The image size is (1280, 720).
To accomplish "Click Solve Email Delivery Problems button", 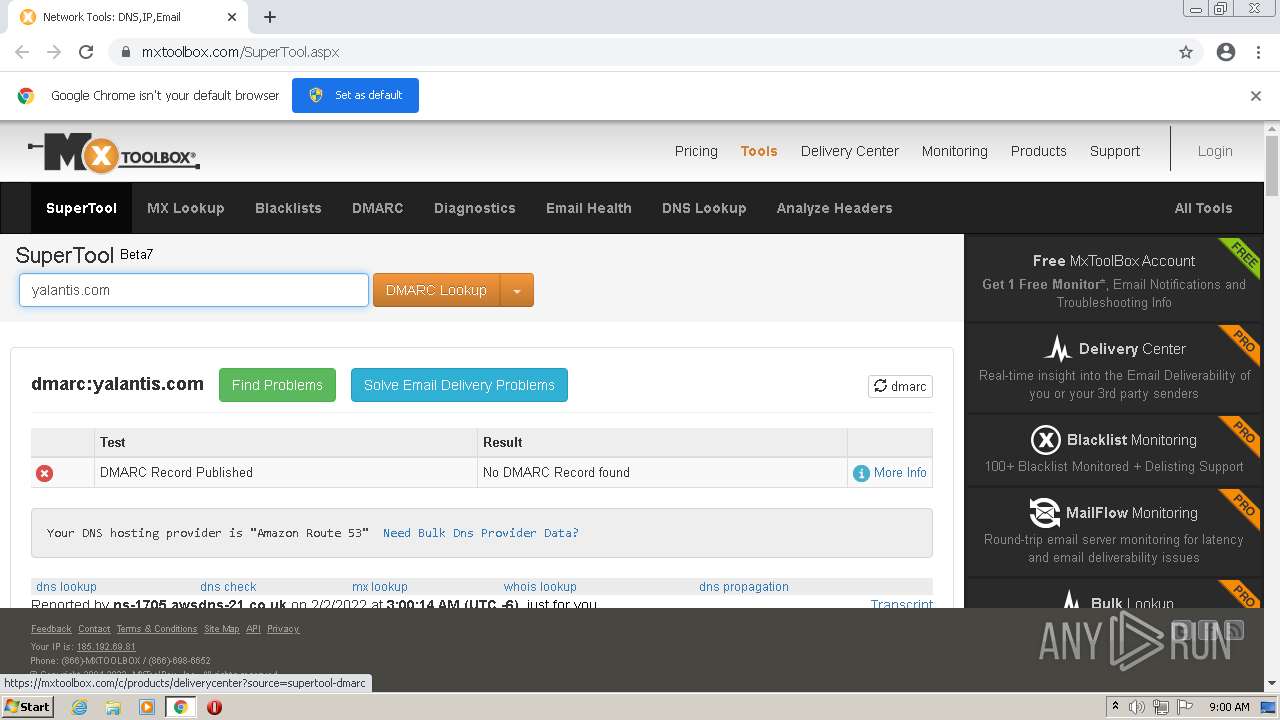I will pos(459,385).
